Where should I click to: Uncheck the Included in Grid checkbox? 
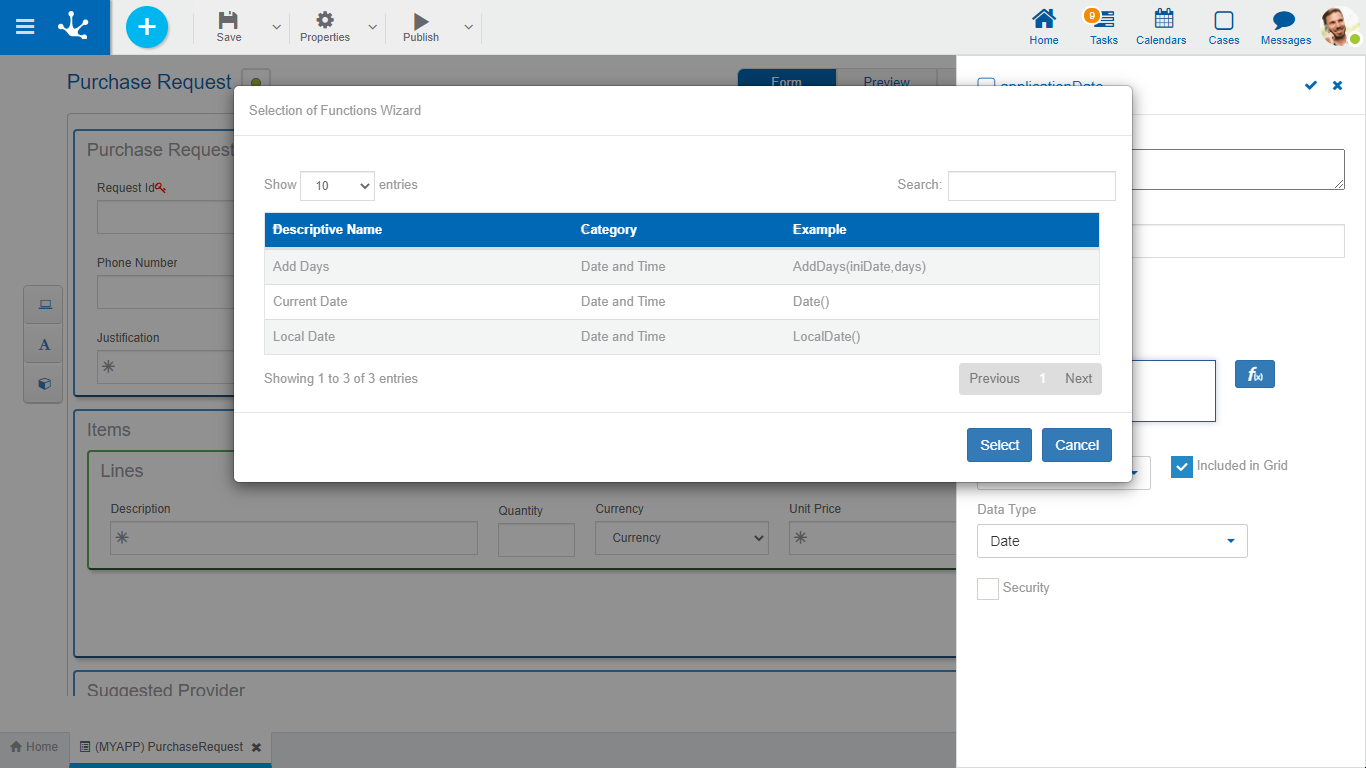(1182, 467)
